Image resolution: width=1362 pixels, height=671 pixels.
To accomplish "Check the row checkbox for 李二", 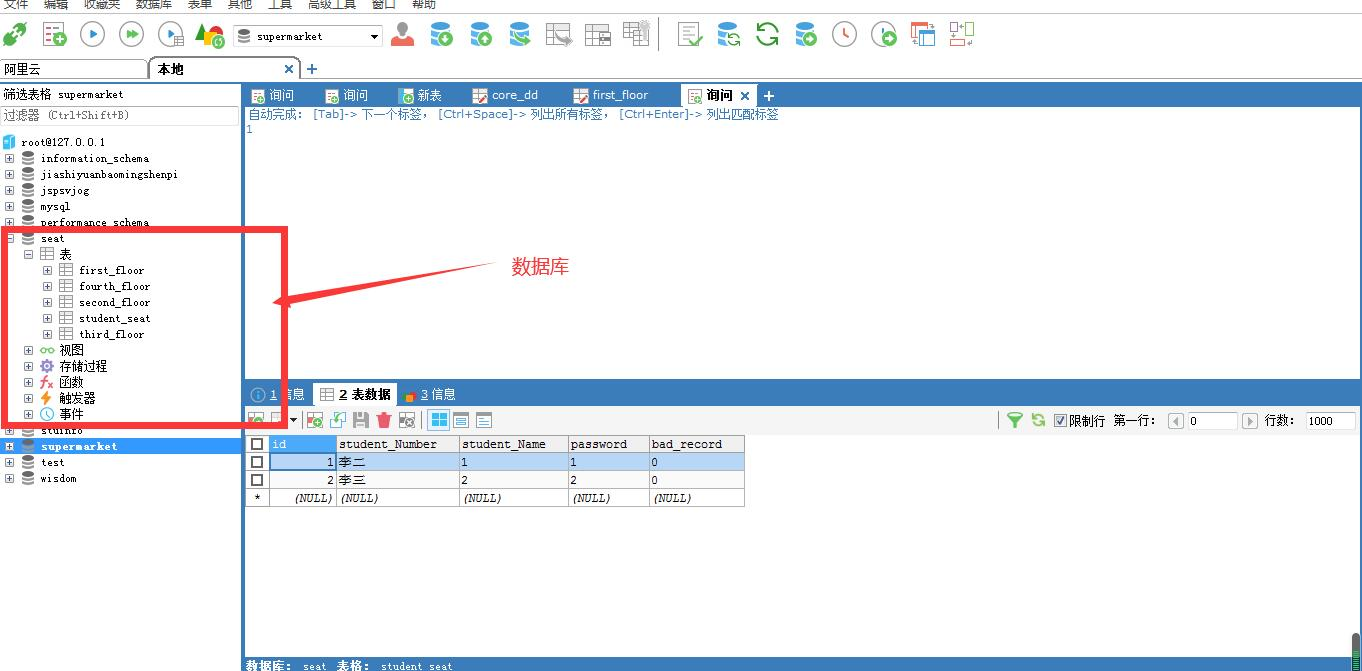I will pos(257,462).
